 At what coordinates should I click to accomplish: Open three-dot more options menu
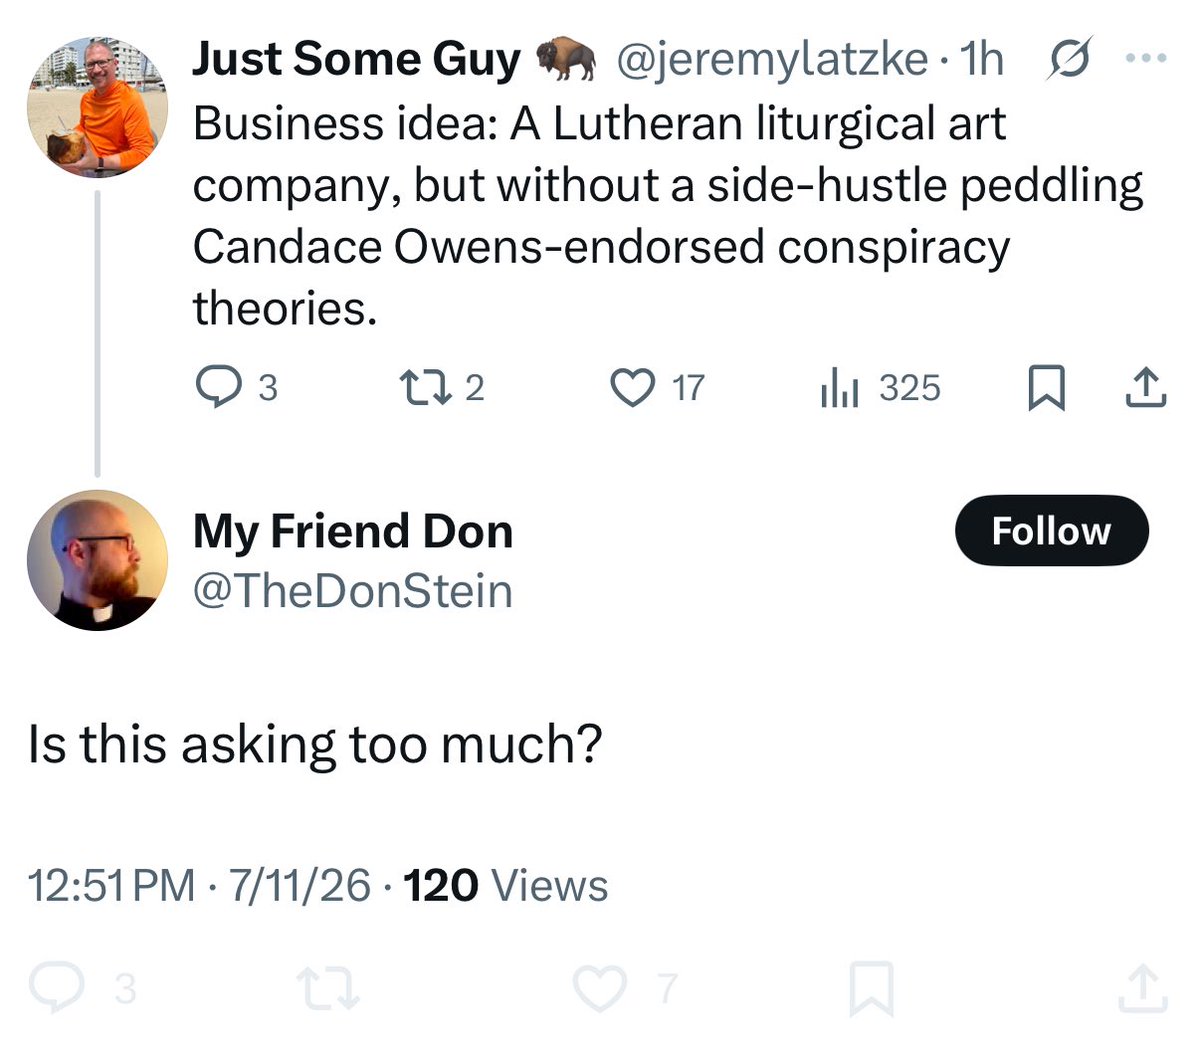click(x=1146, y=59)
